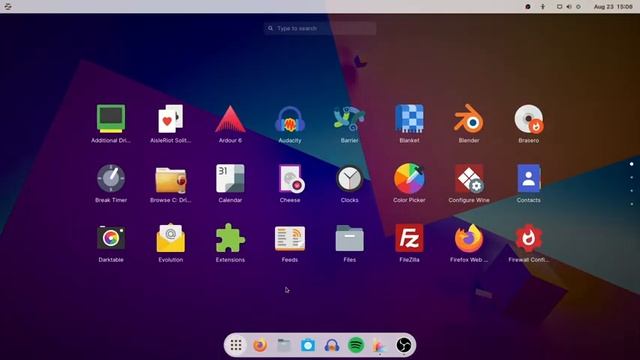The height and width of the screenshot is (360, 640).
Task: Open Firefox from the dock
Action: pyautogui.click(x=260, y=345)
